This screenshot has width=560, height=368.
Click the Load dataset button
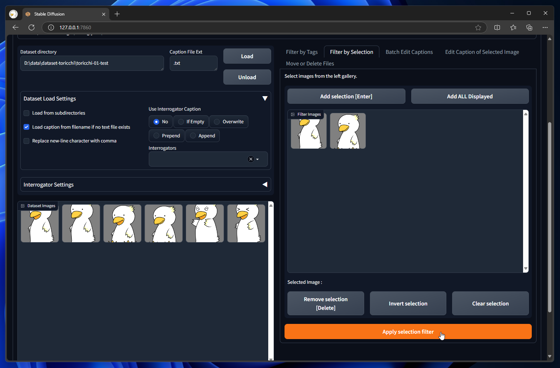(247, 56)
